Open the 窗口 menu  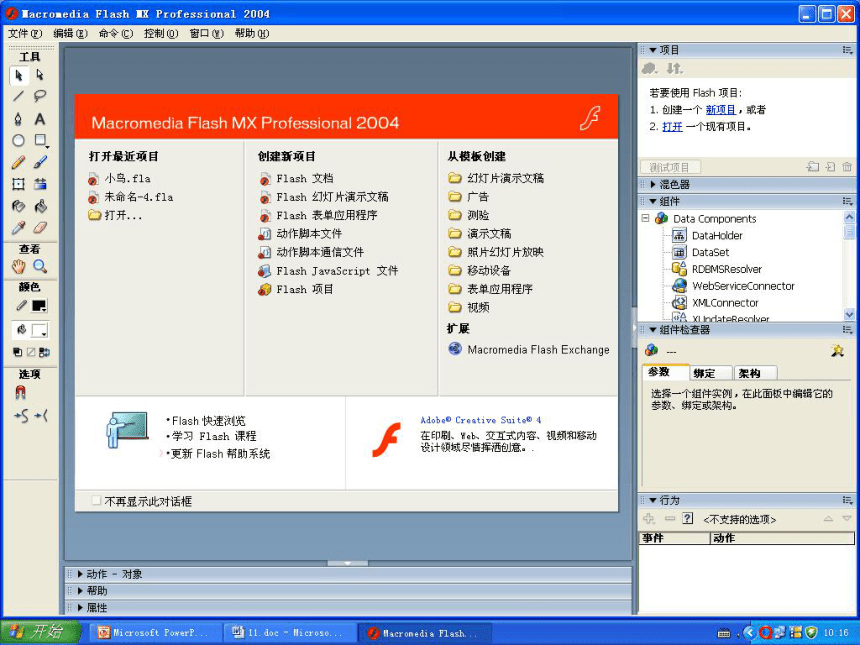tap(206, 33)
